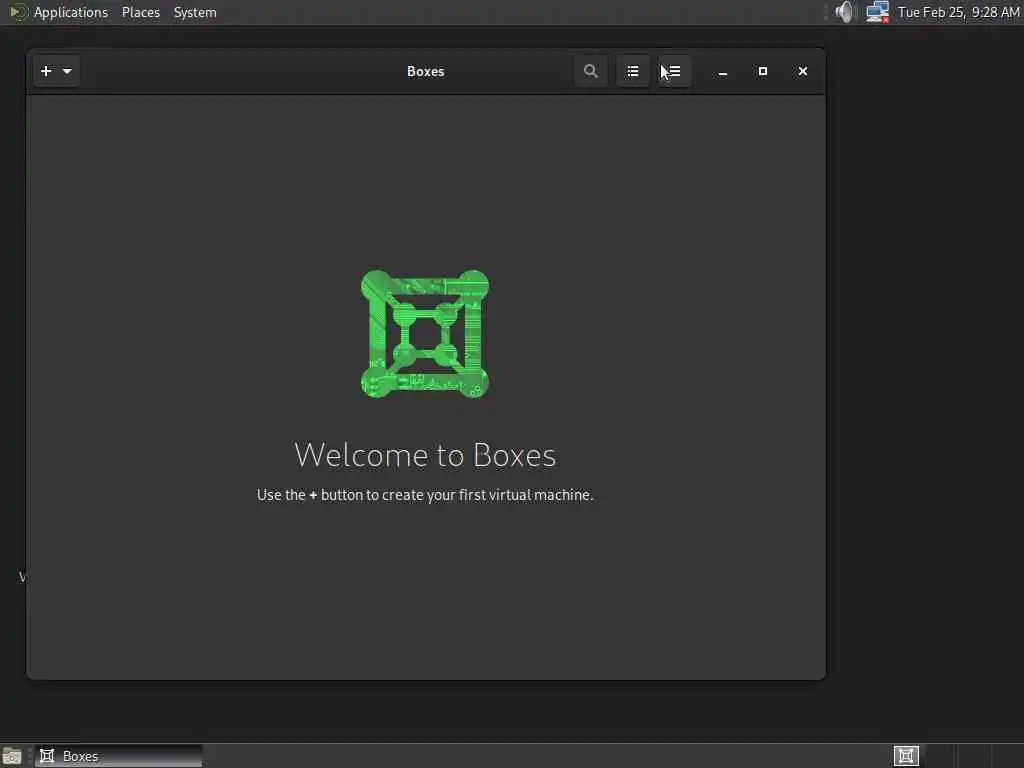Open the Places menu
Screen dimensions: 1024x768
click(141, 12)
